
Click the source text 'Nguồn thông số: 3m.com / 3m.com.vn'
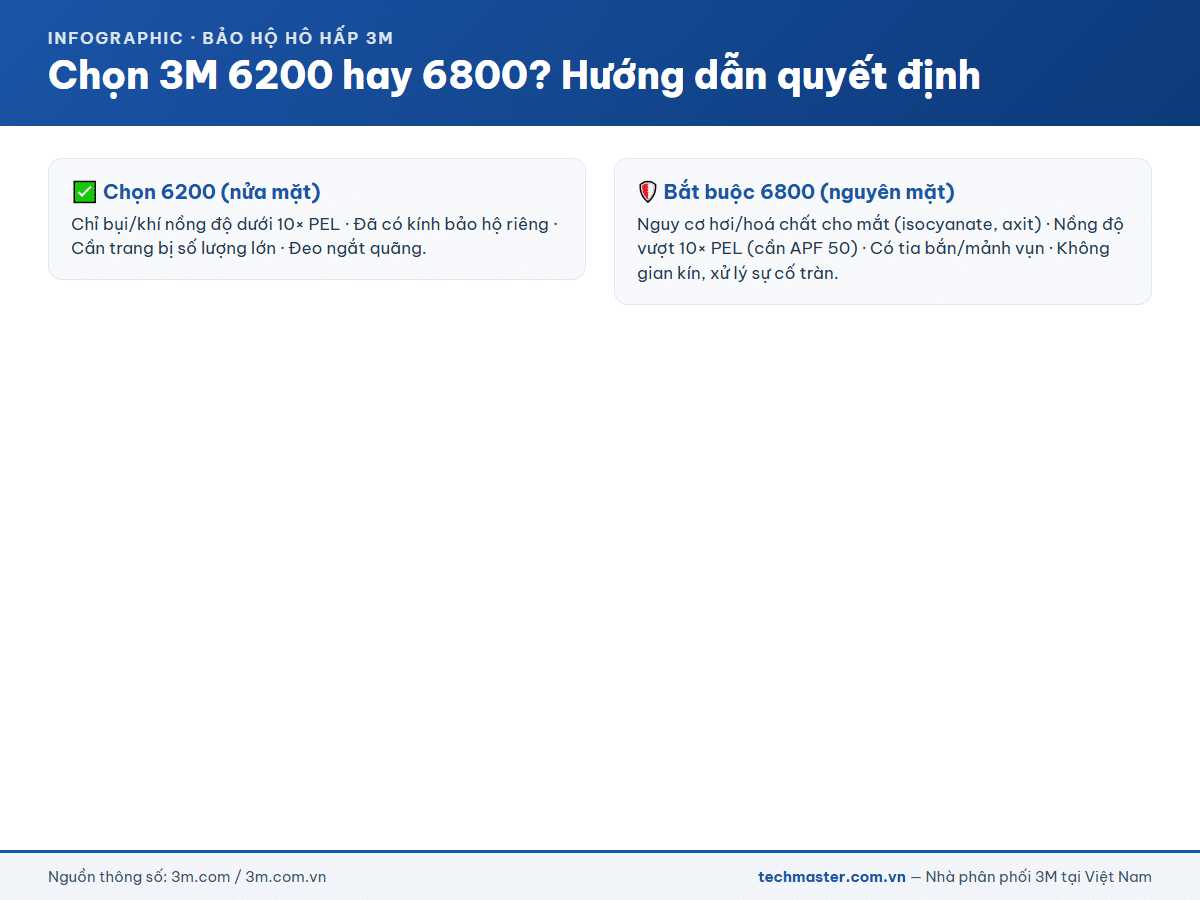point(187,877)
